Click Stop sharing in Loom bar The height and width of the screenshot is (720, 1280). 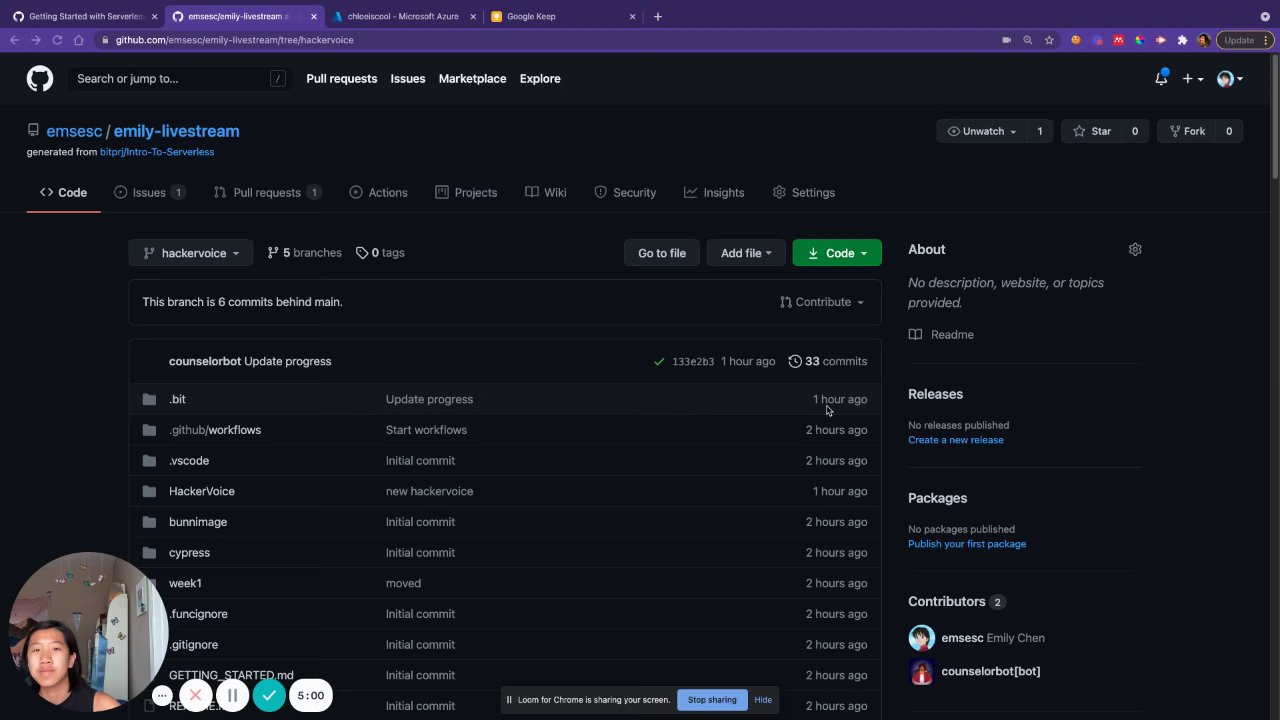712,700
